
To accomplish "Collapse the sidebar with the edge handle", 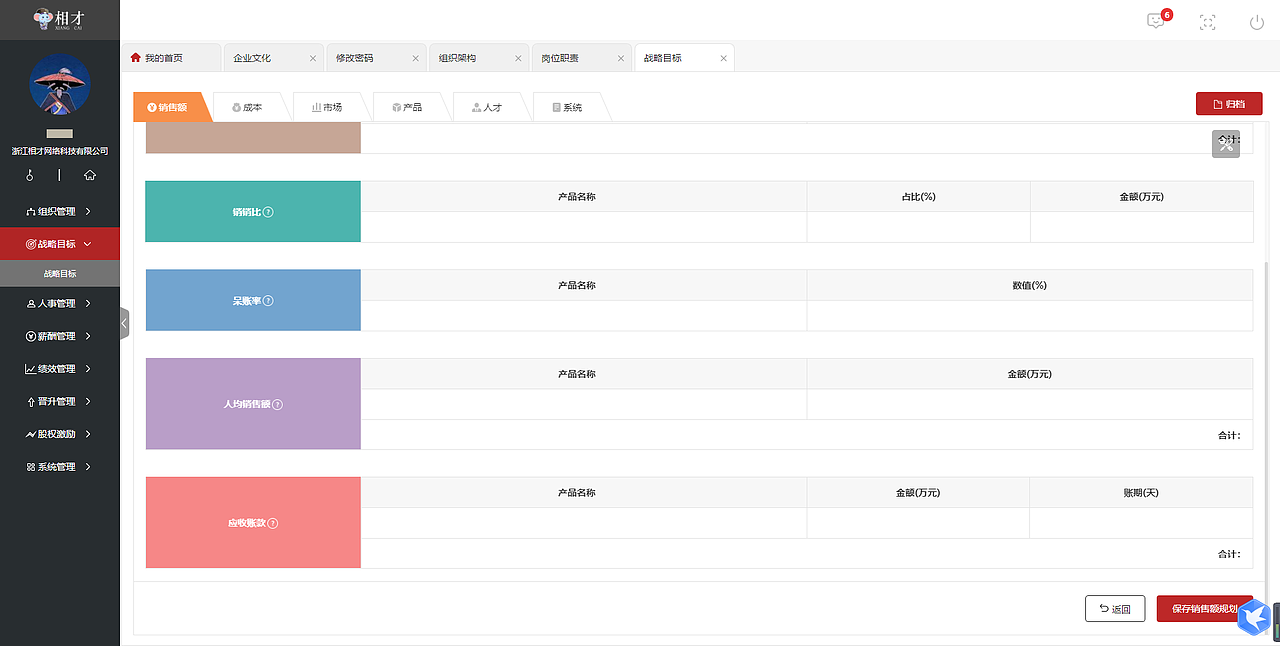I will [x=124, y=323].
